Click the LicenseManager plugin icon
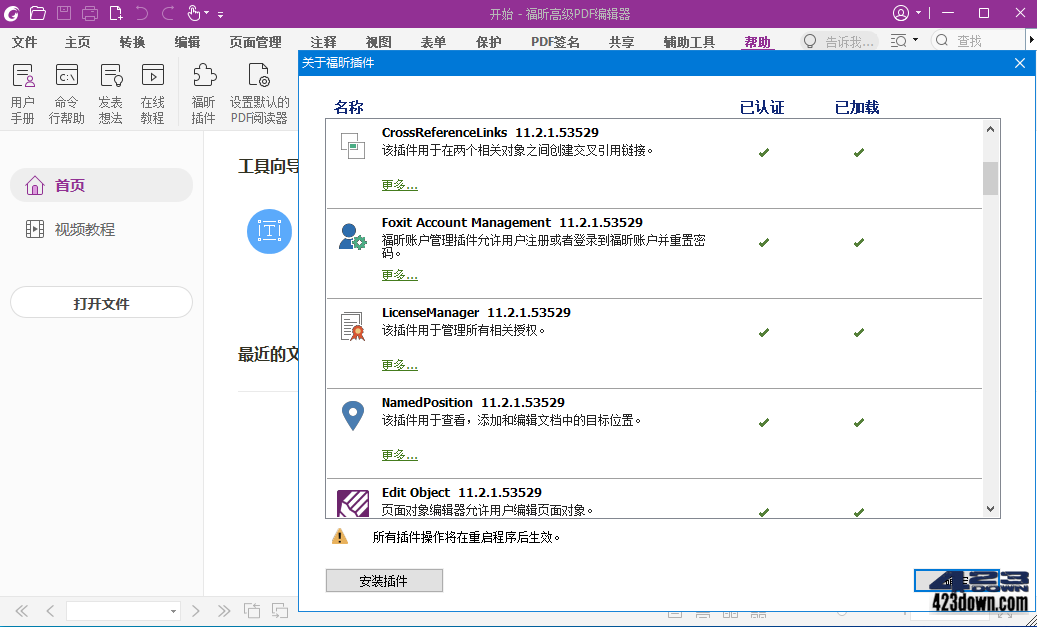The width and height of the screenshot is (1037, 627). pyautogui.click(x=353, y=326)
